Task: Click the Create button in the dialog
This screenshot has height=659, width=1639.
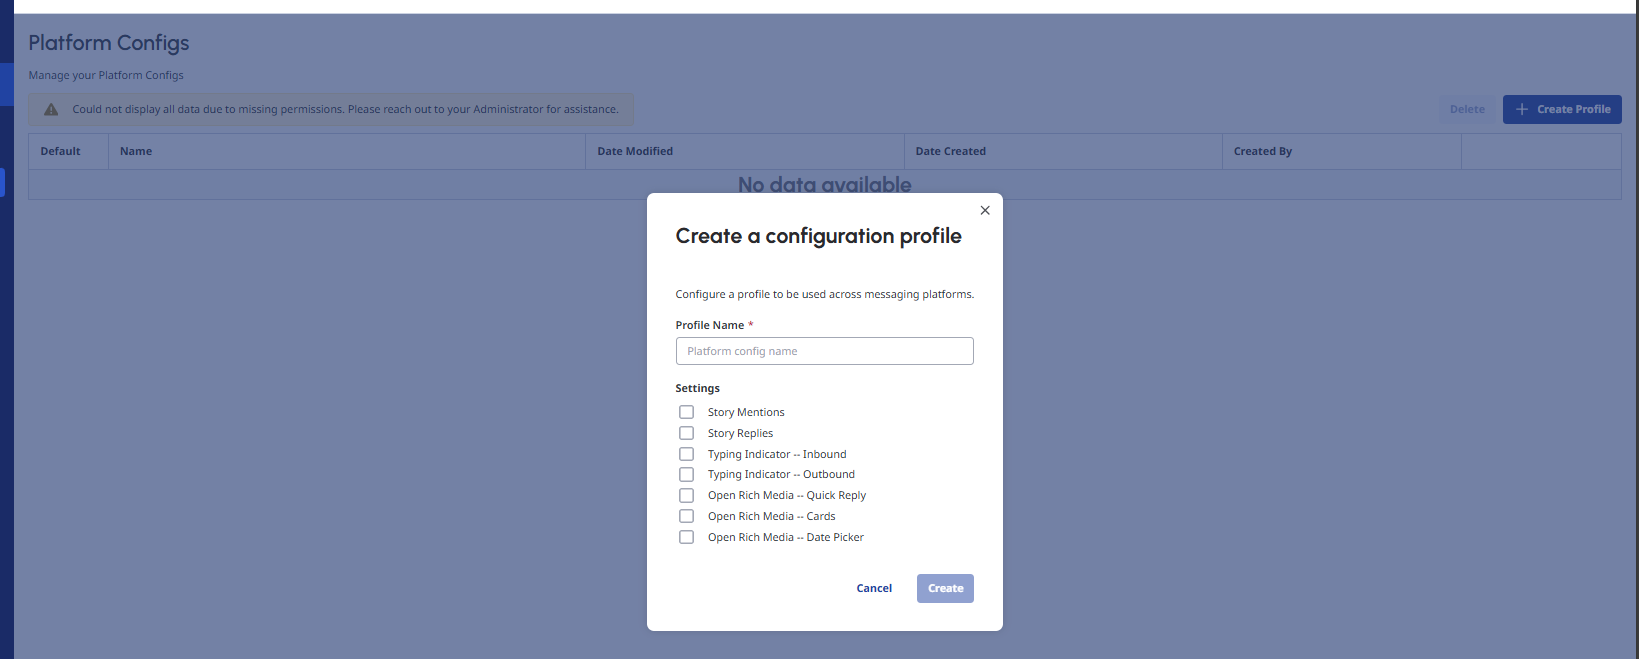Action: [945, 588]
